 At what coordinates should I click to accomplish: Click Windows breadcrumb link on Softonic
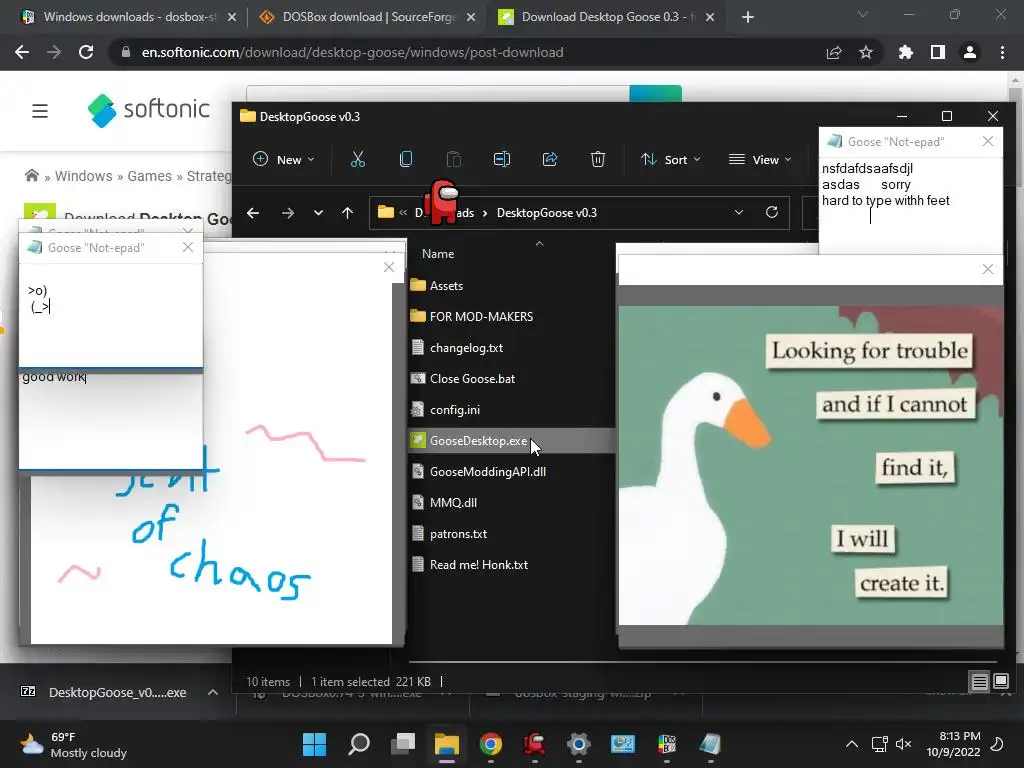(x=84, y=176)
